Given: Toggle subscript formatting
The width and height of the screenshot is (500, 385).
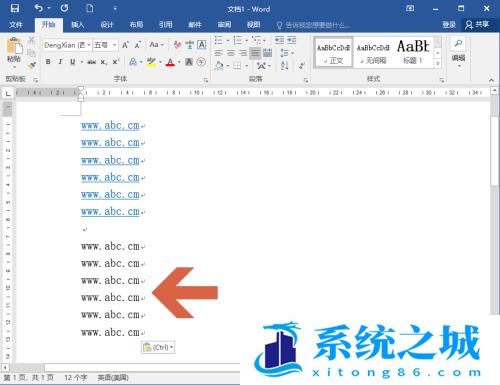Looking at the screenshot, I should 104,62.
